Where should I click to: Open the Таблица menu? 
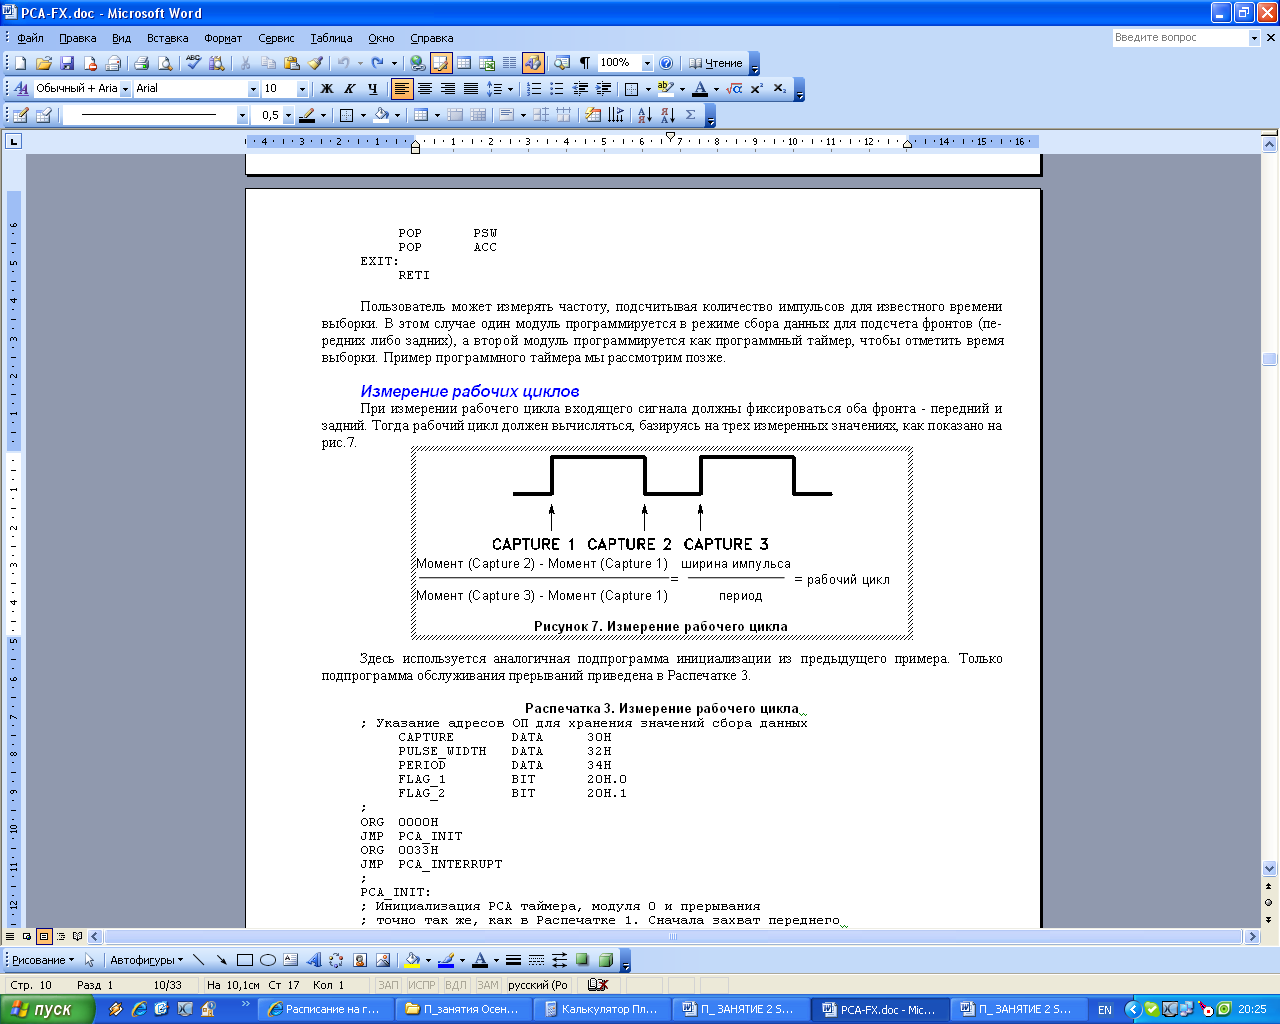click(x=331, y=38)
